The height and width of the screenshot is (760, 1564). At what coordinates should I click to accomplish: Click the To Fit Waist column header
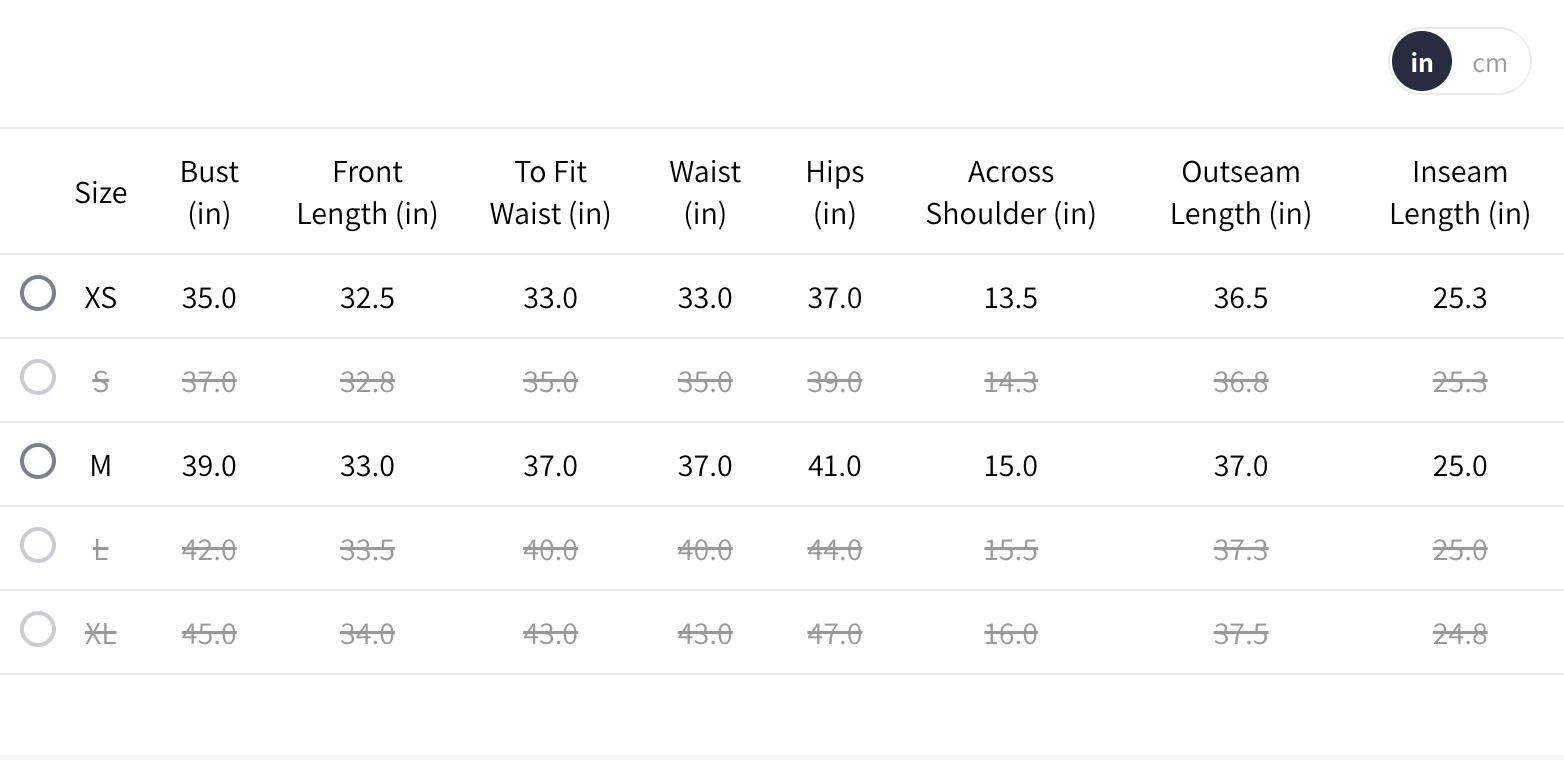(550, 192)
